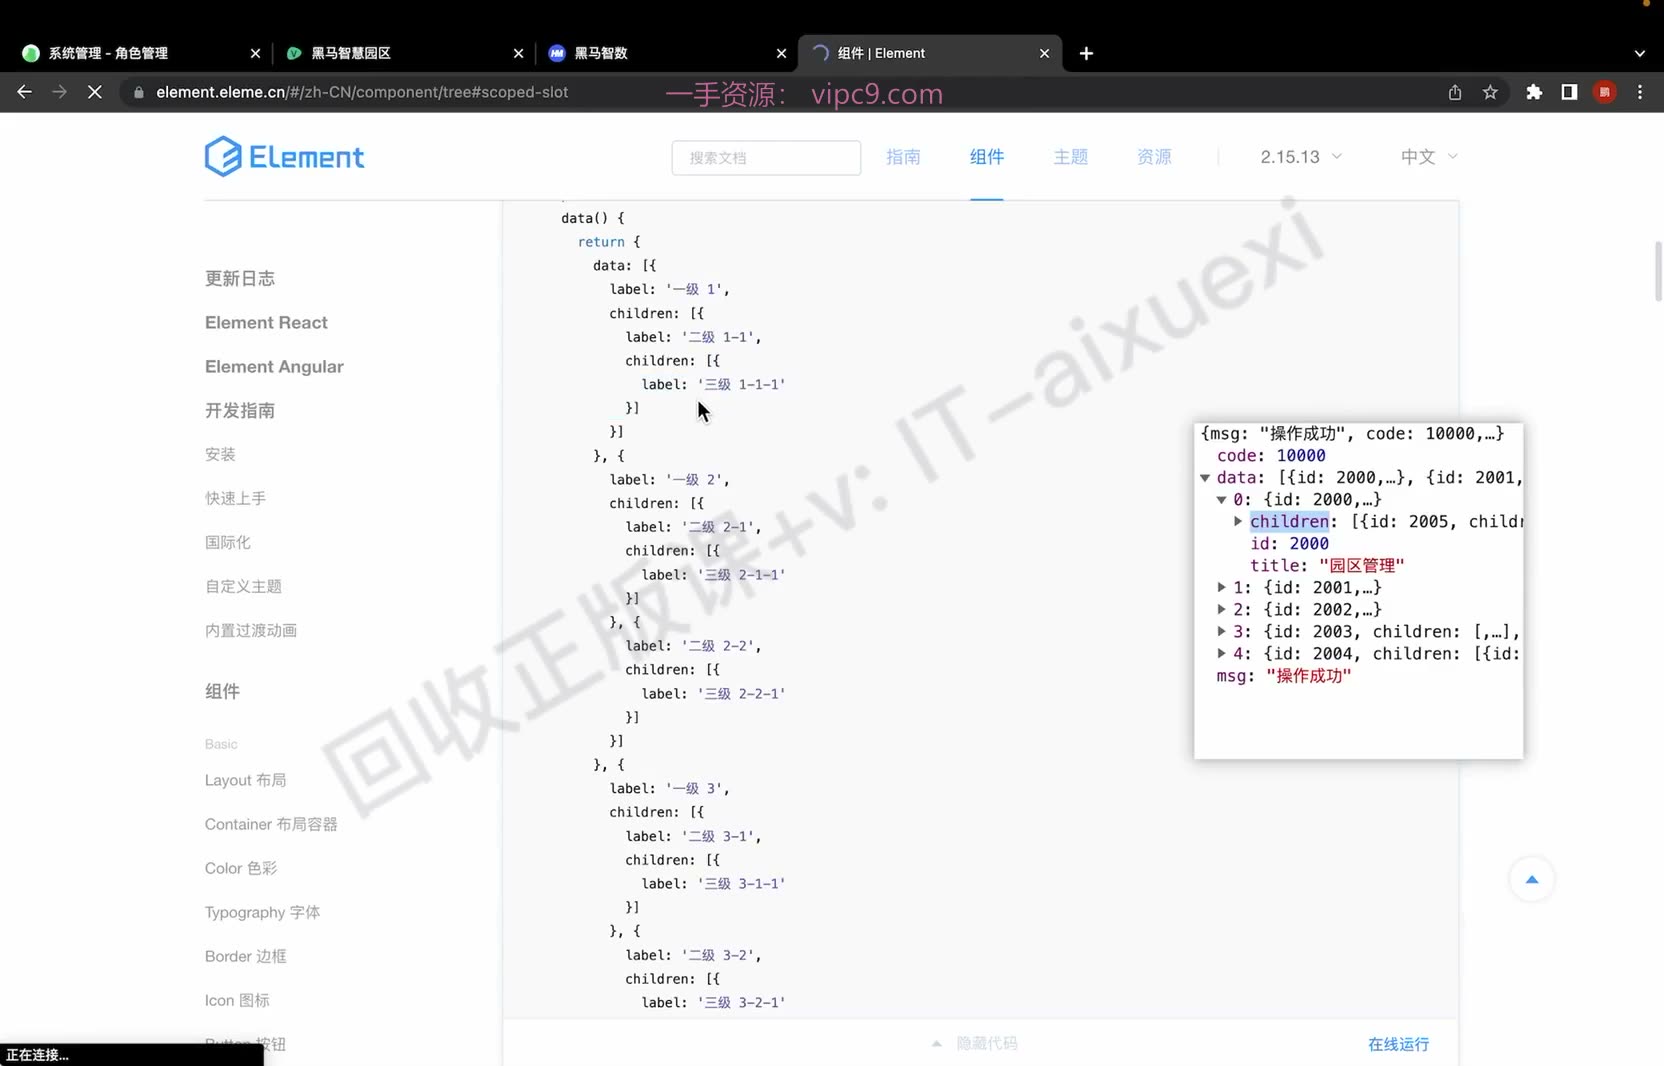The image size is (1664, 1066).
Task: Open a new tab with plus
Action: 1086,53
